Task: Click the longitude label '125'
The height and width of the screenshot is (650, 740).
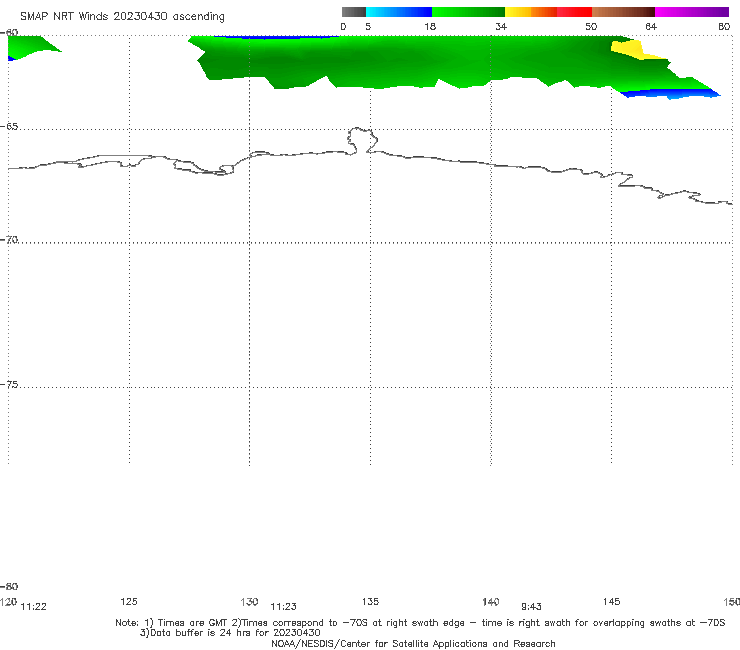Action: click(129, 601)
